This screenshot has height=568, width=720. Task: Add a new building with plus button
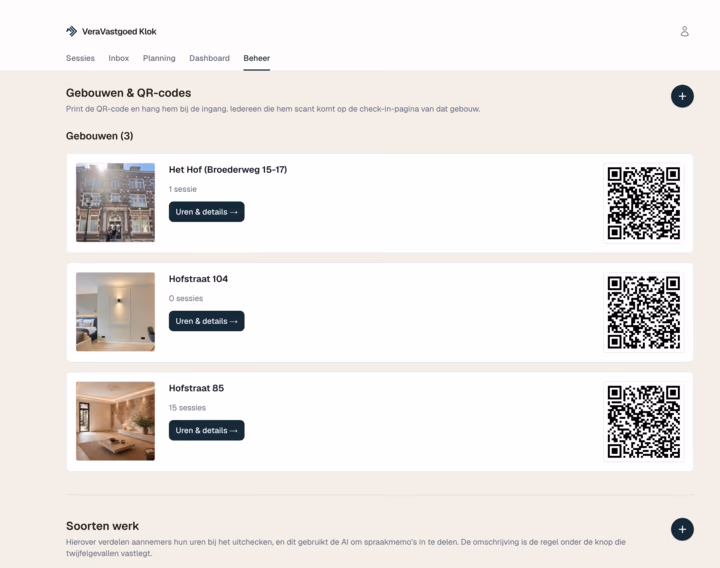click(x=682, y=96)
